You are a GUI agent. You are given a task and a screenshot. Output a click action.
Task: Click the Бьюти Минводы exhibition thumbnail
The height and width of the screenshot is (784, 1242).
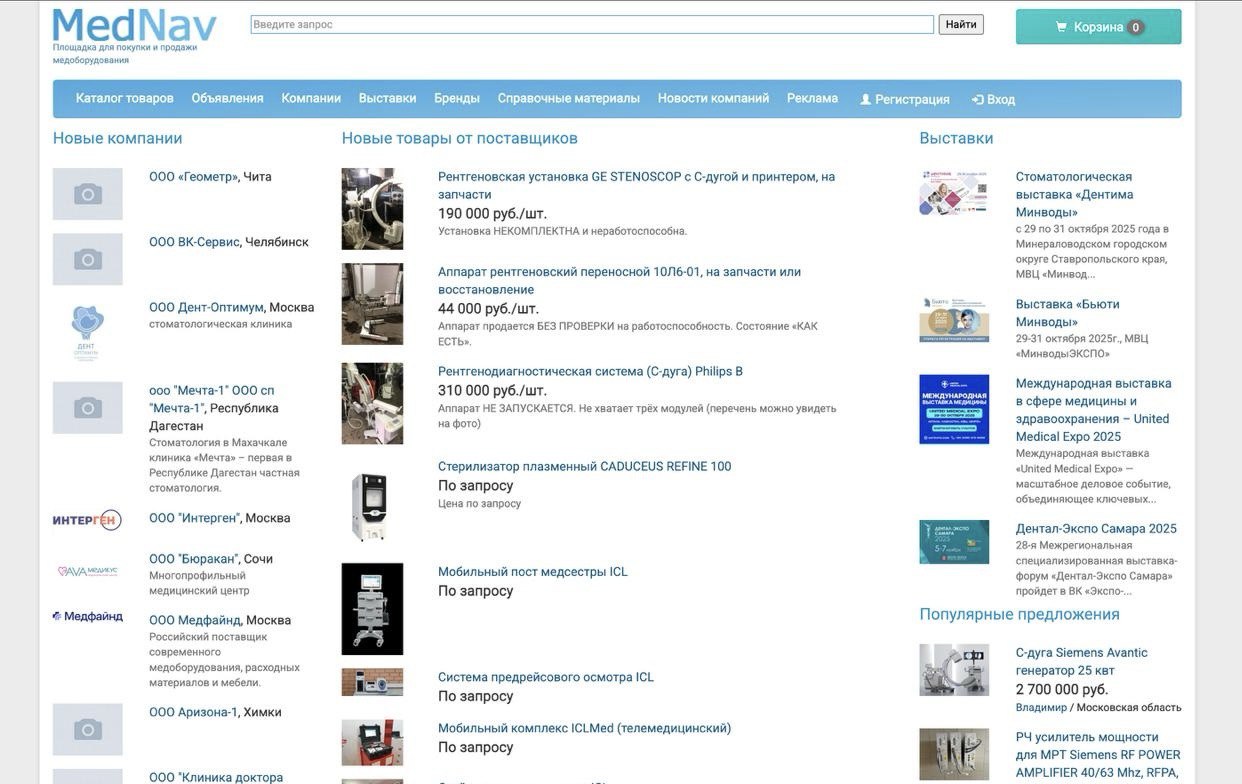(954, 319)
